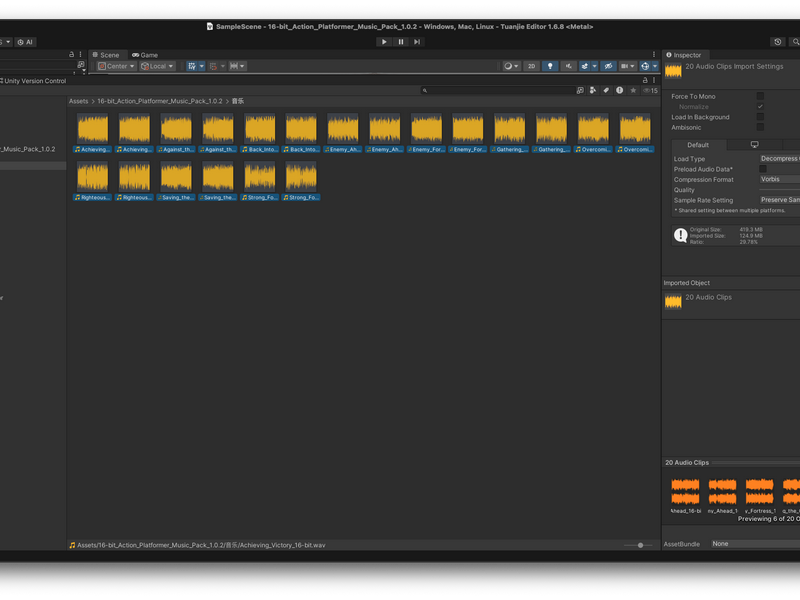Image resolution: width=800 pixels, height=600 pixels.
Task: Click Search by Type icon in Project panel
Action: pos(593,90)
